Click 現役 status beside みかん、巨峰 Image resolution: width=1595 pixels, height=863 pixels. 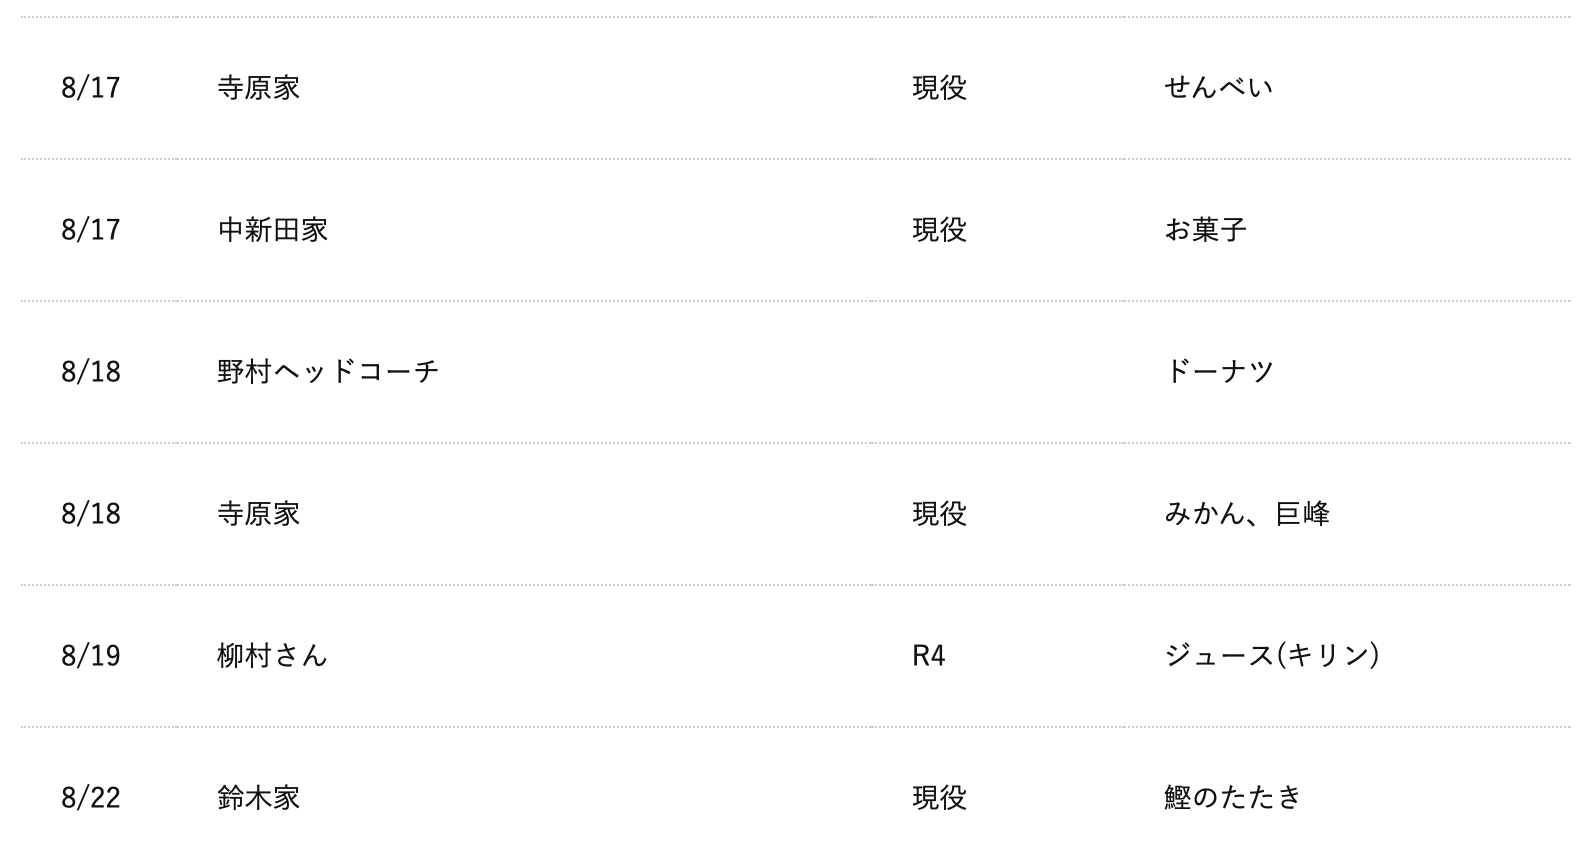tap(939, 514)
